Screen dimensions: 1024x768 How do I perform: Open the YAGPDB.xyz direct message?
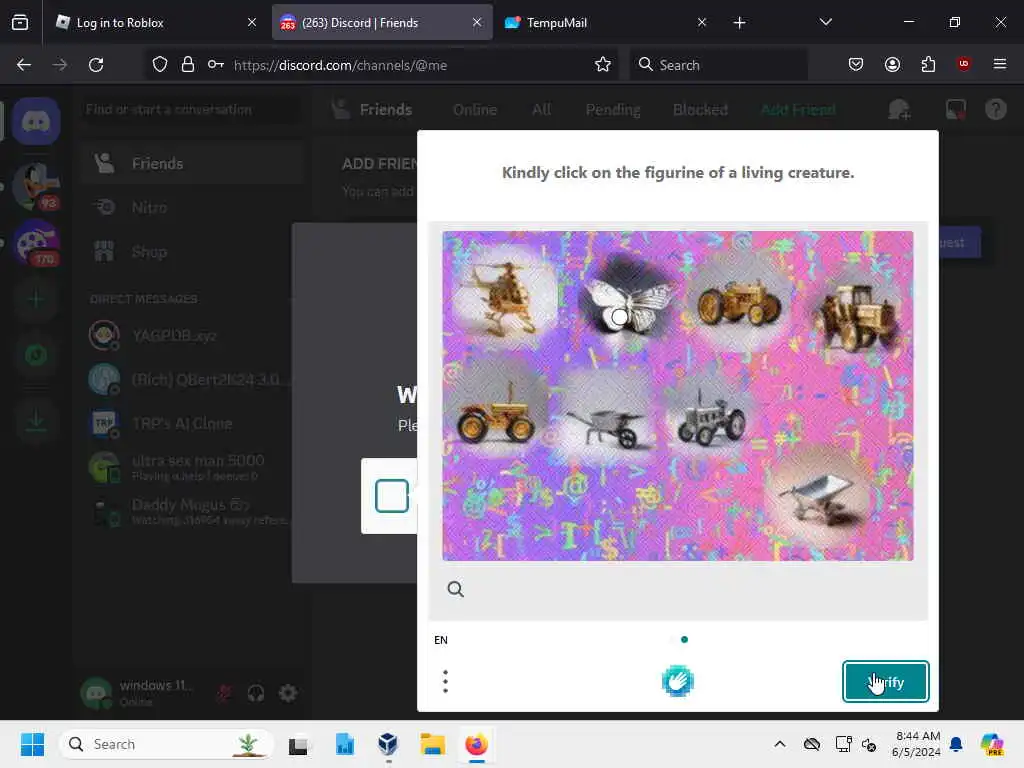pos(192,336)
